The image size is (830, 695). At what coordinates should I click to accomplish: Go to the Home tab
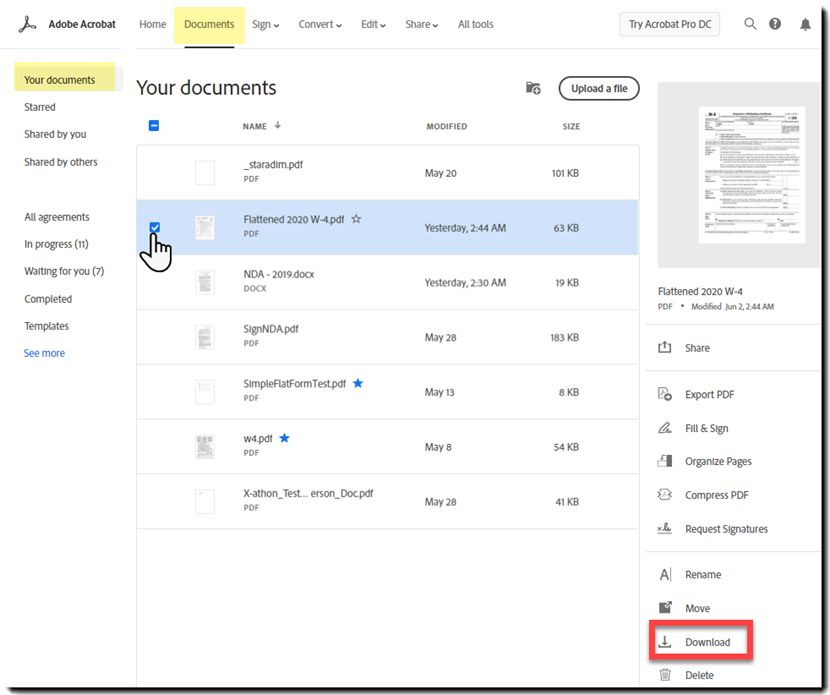click(x=152, y=24)
